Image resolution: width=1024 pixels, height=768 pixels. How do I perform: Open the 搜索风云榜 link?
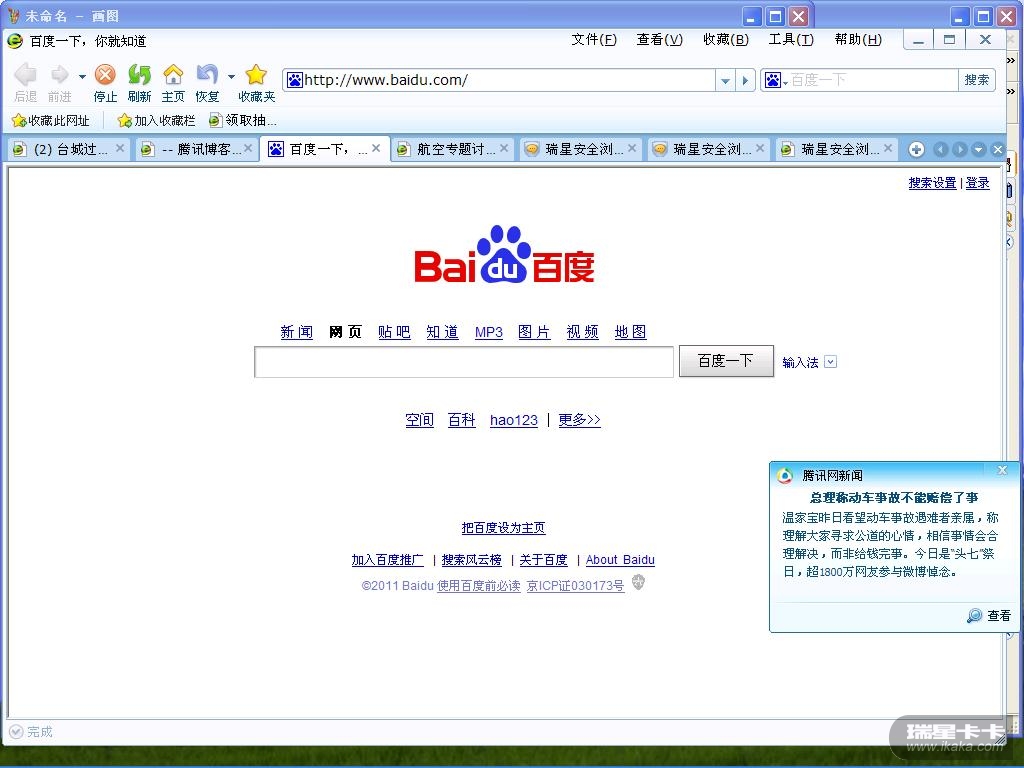point(472,560)
